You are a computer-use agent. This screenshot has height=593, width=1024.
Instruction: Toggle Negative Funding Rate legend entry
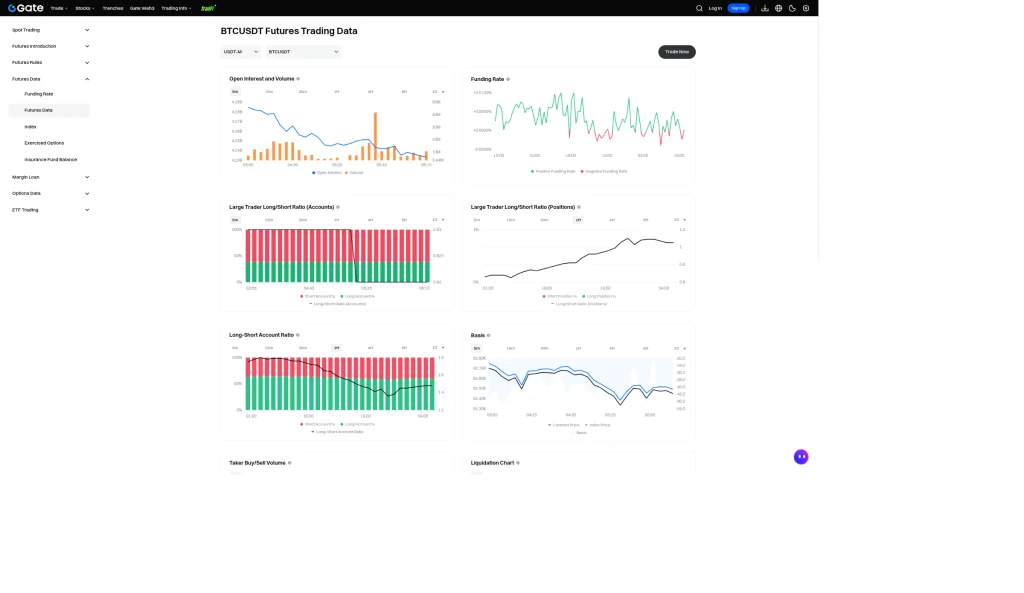coord(603,172)
